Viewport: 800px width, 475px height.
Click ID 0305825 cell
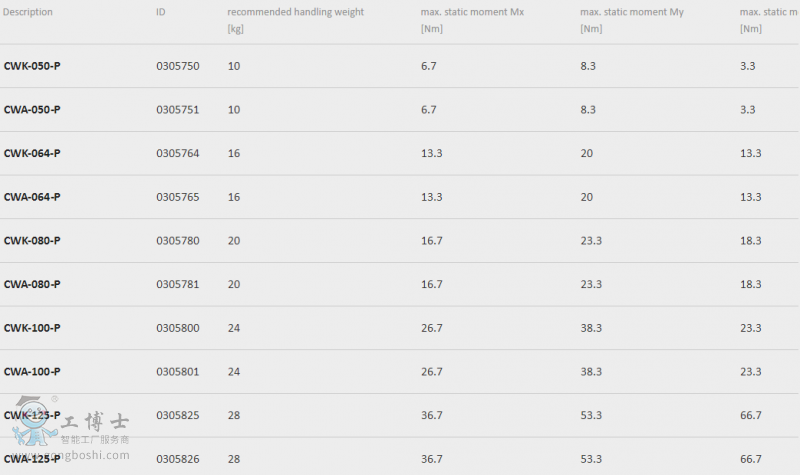coord(178,415)
